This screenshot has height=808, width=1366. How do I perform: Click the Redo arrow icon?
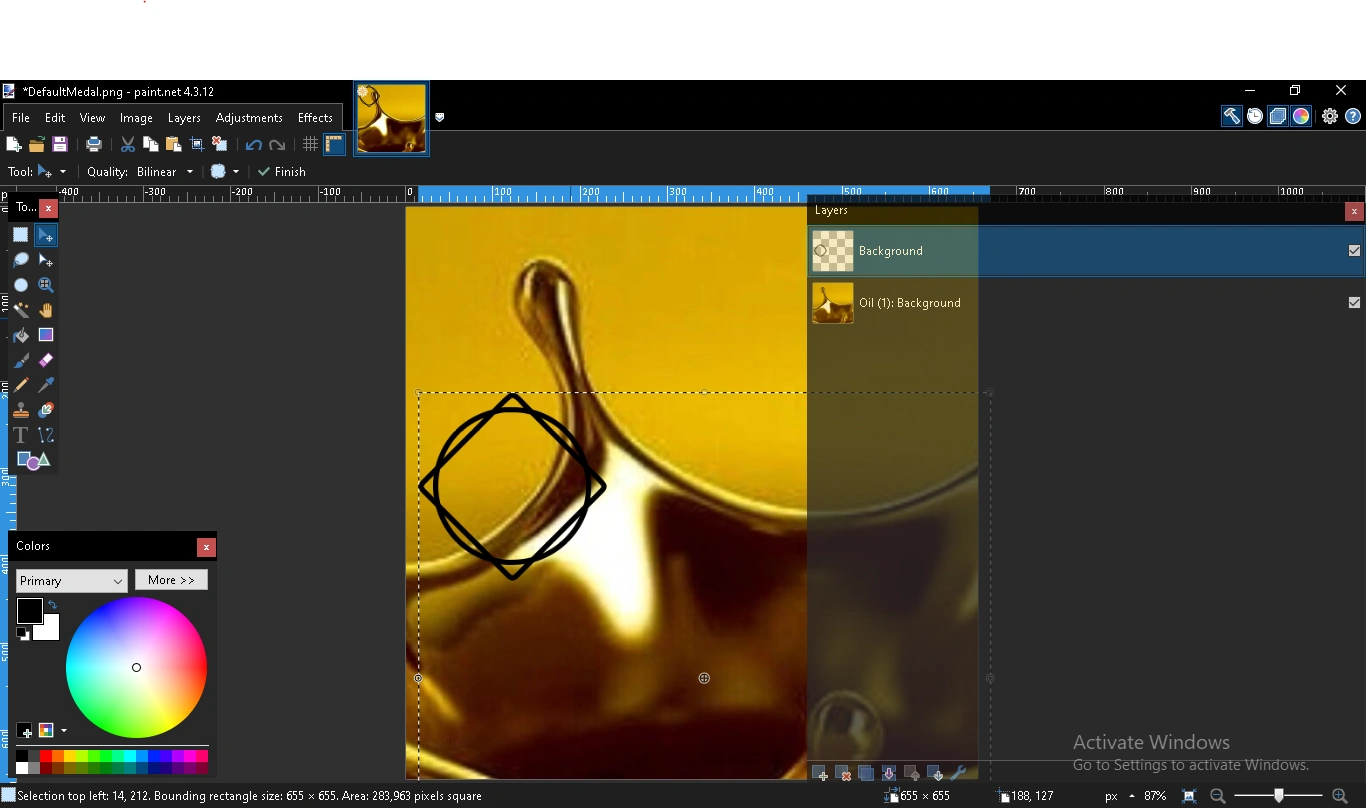pos(278,145)
